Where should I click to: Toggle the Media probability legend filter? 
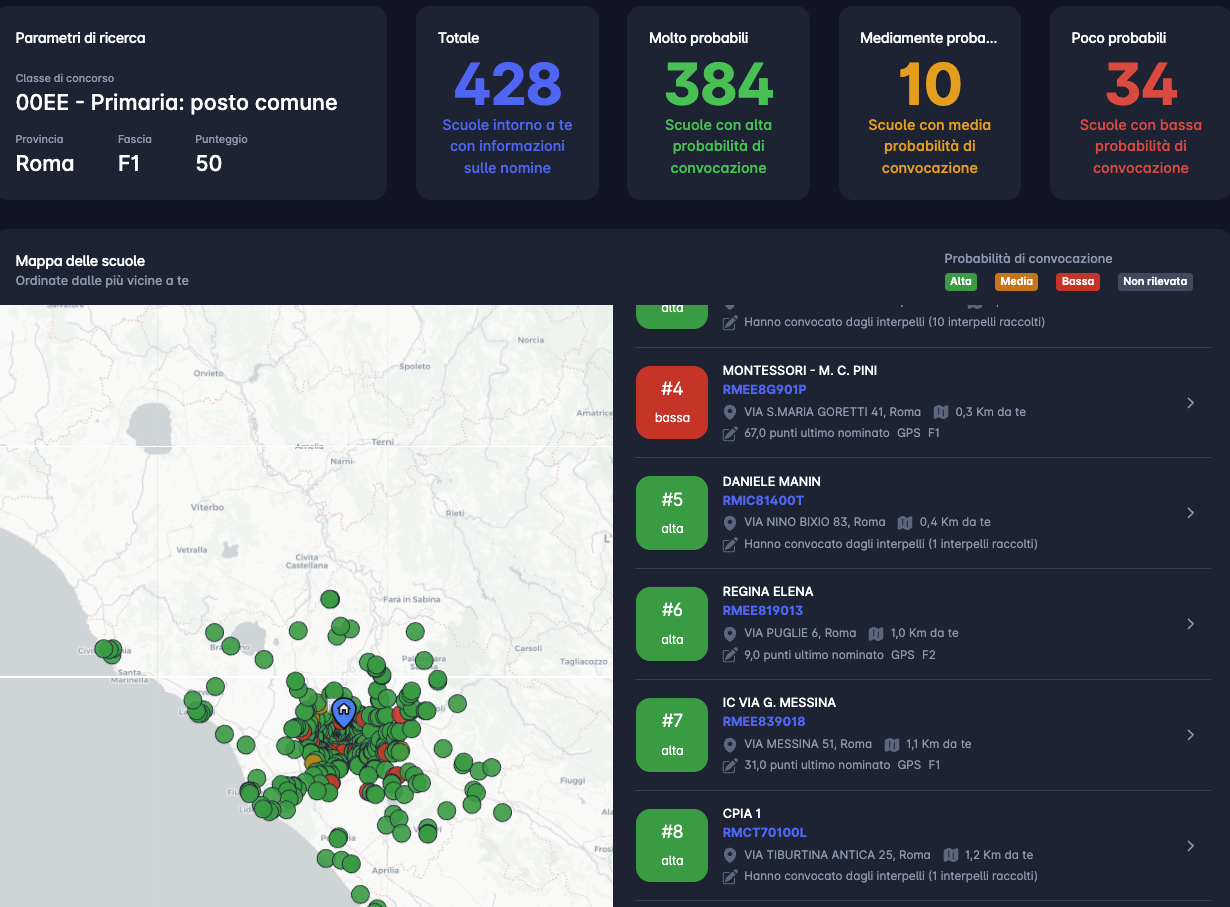[1016, 282]
